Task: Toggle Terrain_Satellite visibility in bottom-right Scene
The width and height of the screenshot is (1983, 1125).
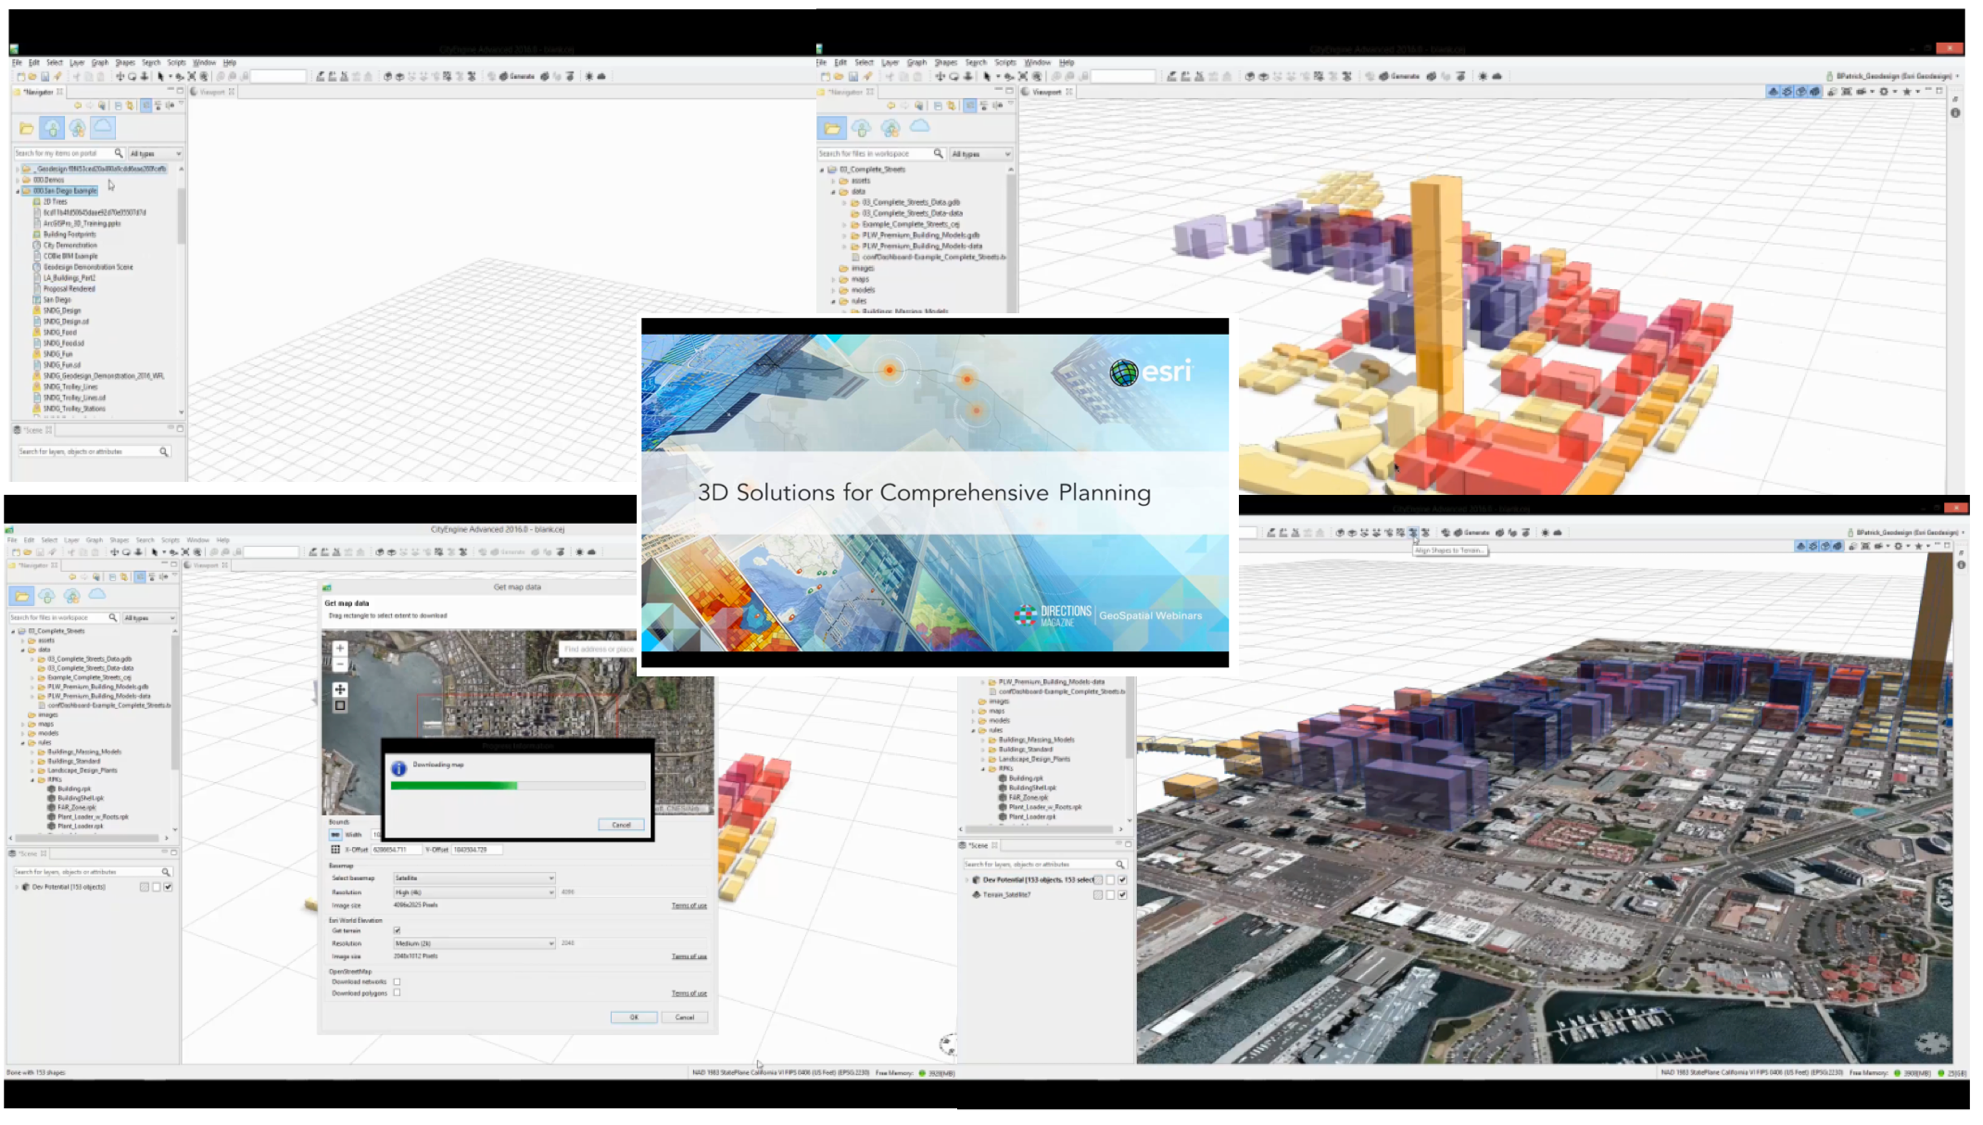Action: tap(1122, 895)
